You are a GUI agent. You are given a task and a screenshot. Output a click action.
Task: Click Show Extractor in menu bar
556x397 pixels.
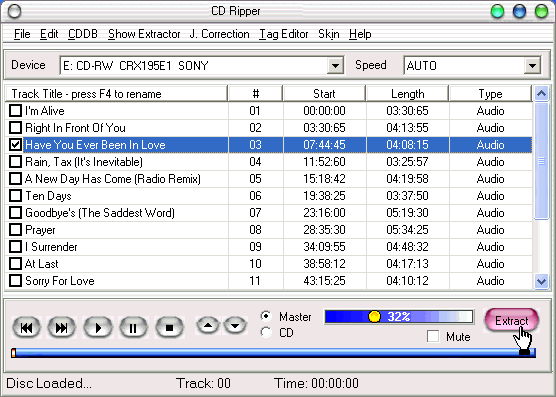[144, 34]
